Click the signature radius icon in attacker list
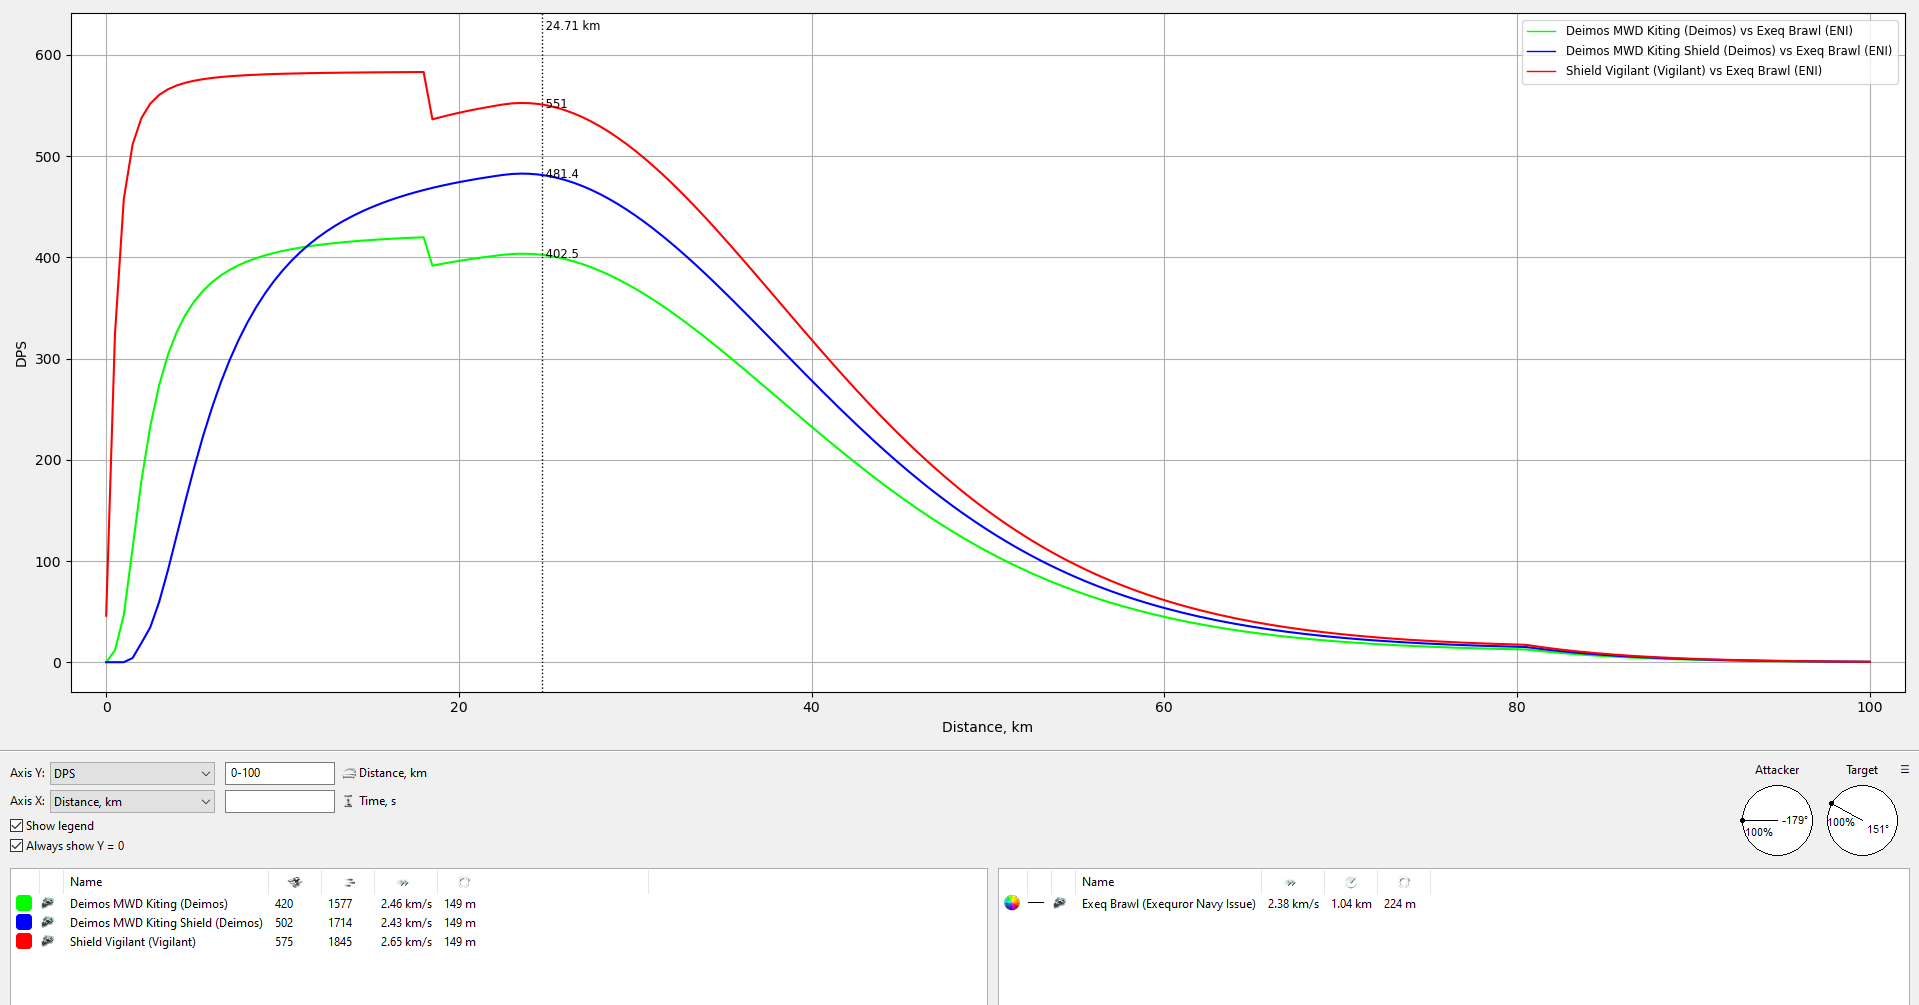The image size is (1919, 1005). (x=464, y=882)
